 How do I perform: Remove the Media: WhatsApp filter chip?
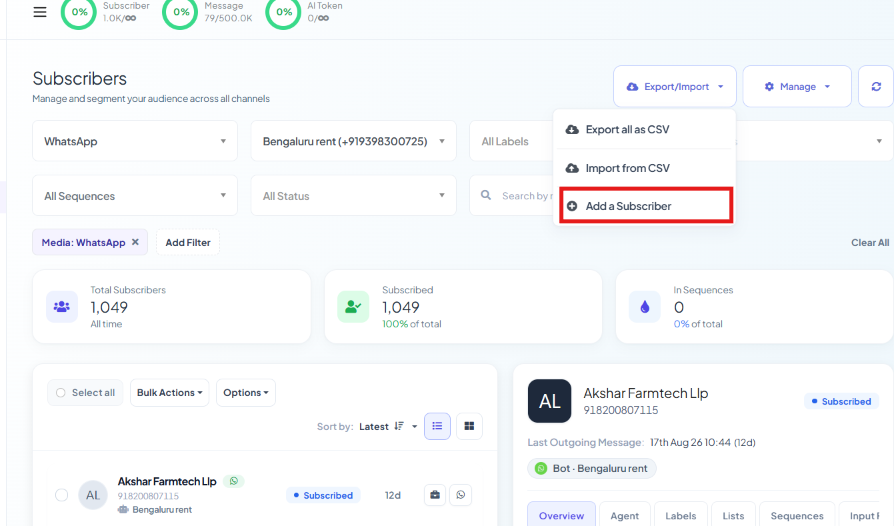135,242
